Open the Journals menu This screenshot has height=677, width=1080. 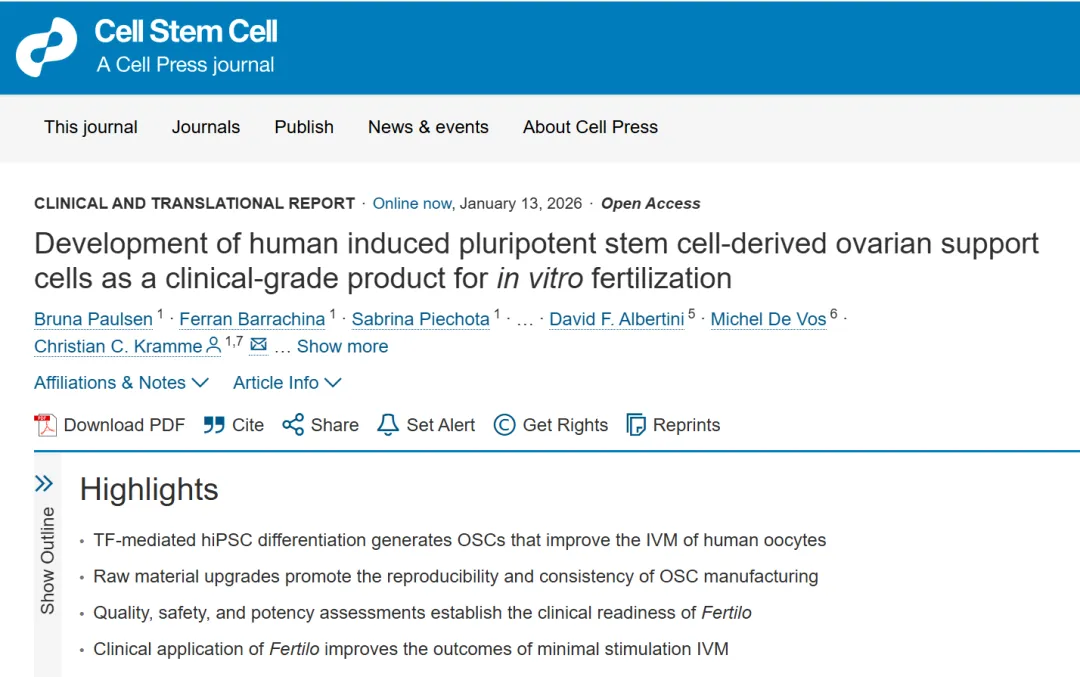pyautogui.click(x=206, y=127)
